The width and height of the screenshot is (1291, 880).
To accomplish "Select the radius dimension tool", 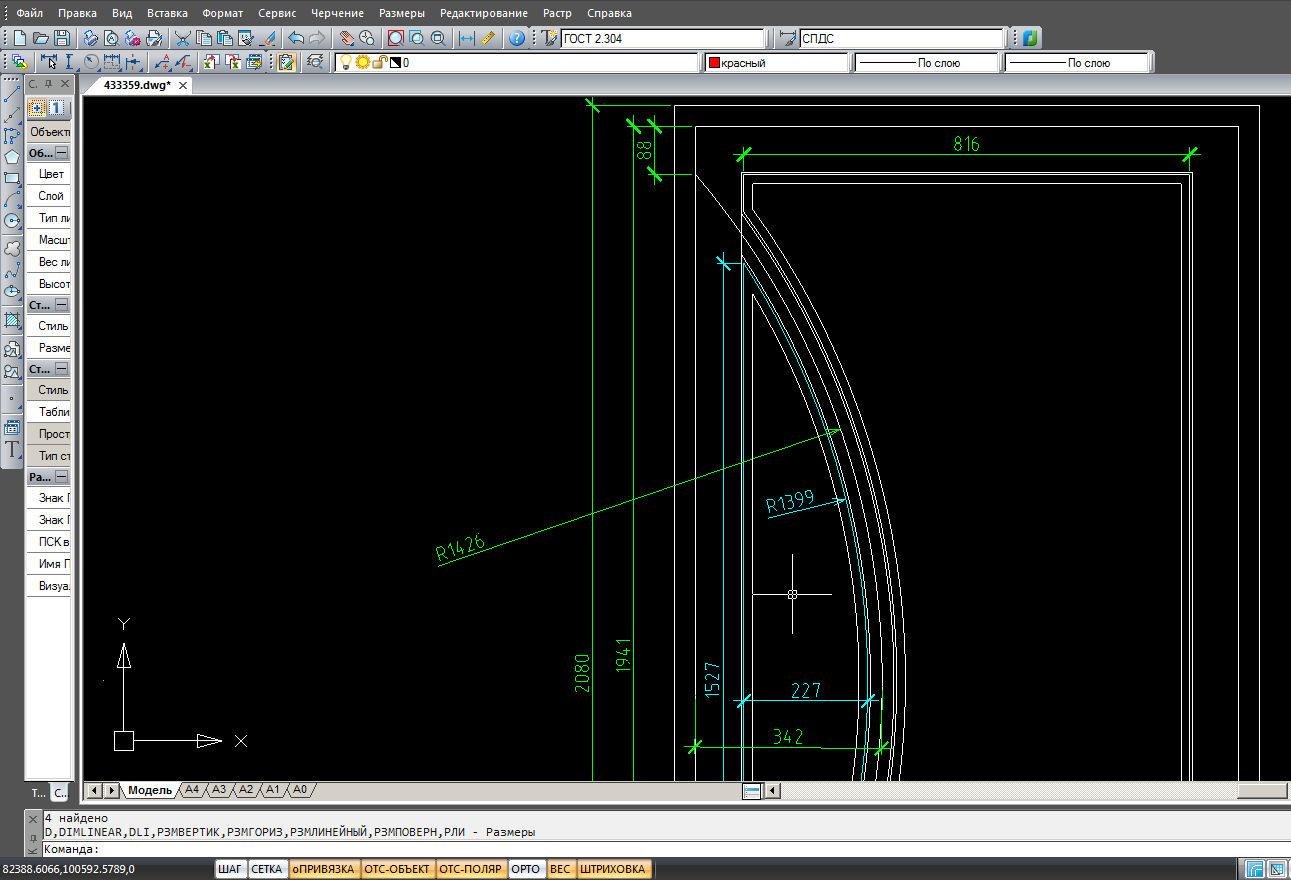I will coord(91,62).
